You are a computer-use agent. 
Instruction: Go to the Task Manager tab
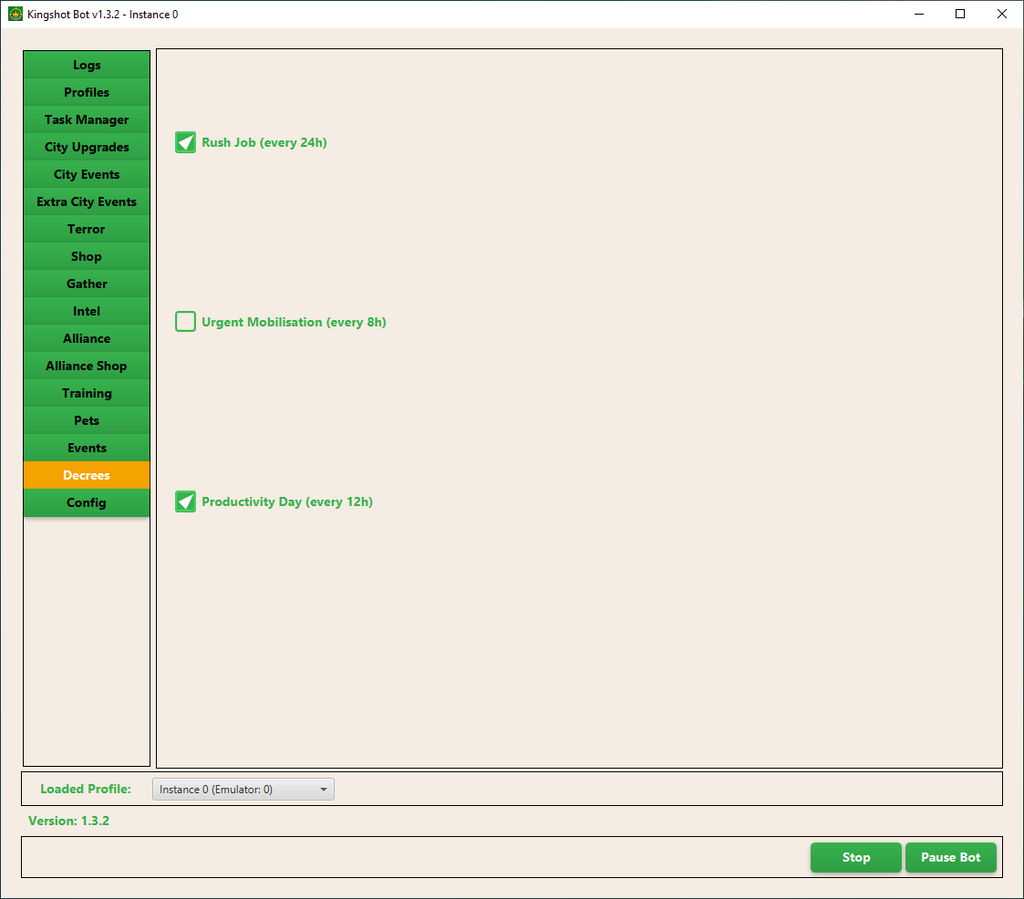(87, 120)
